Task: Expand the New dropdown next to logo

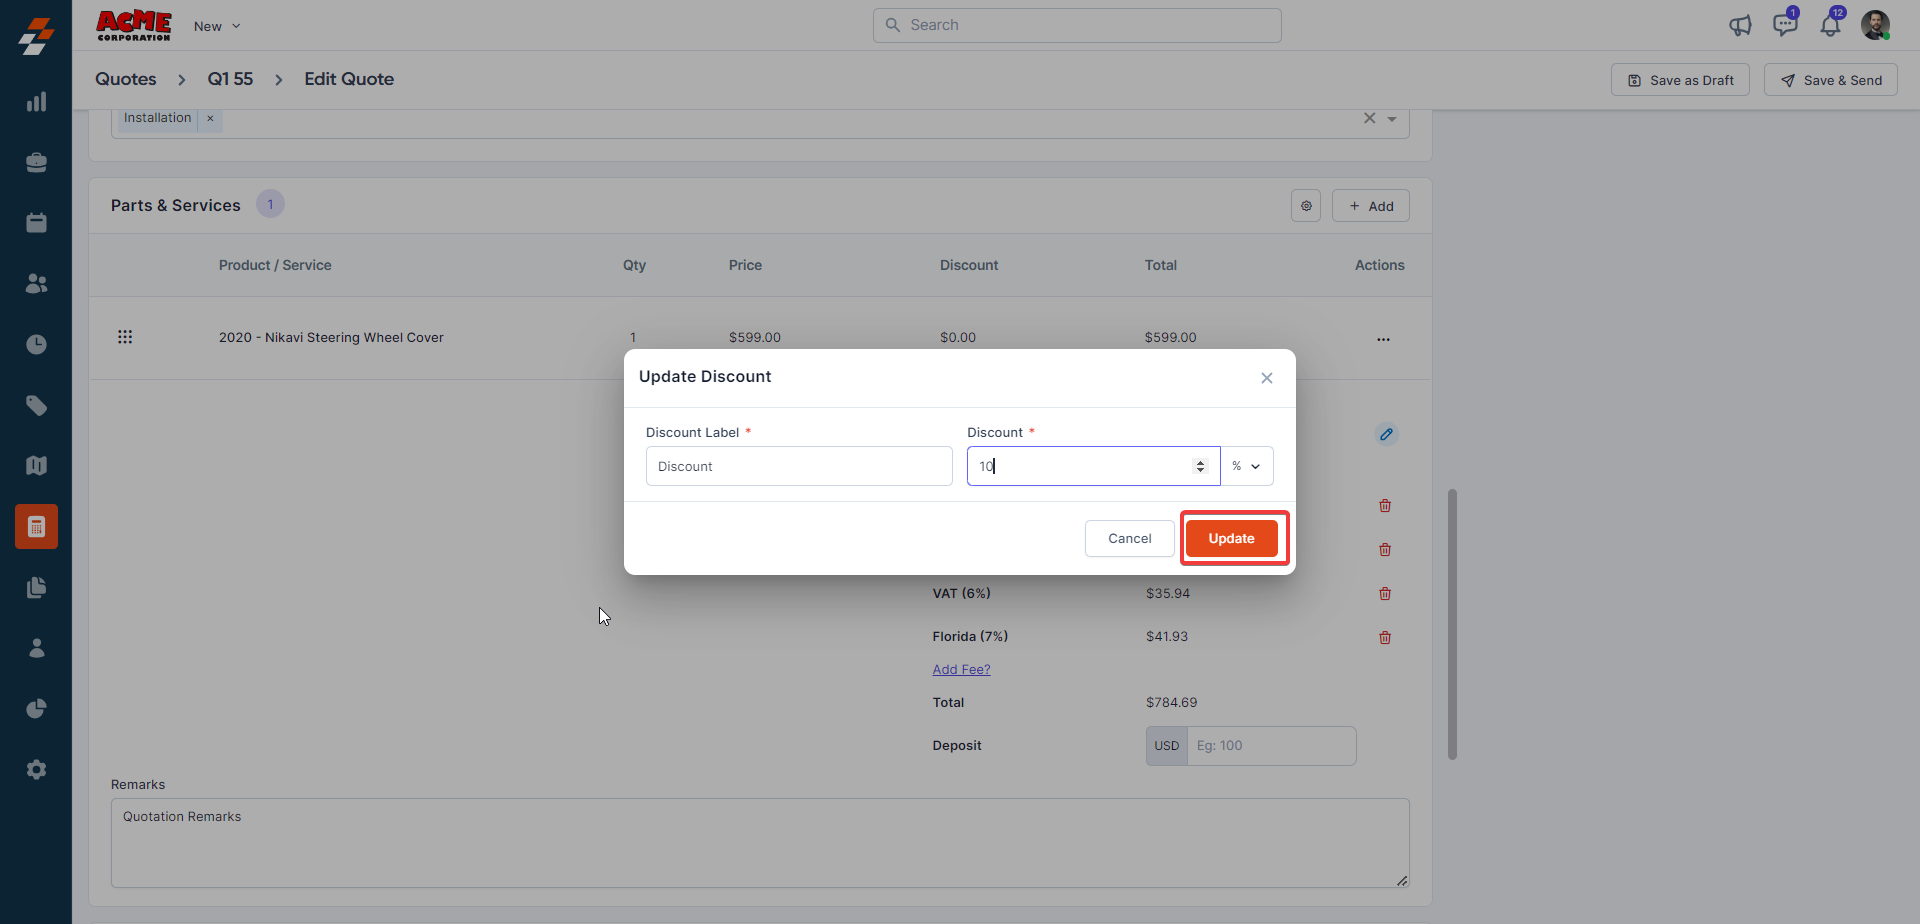Action: coord(217,26)
